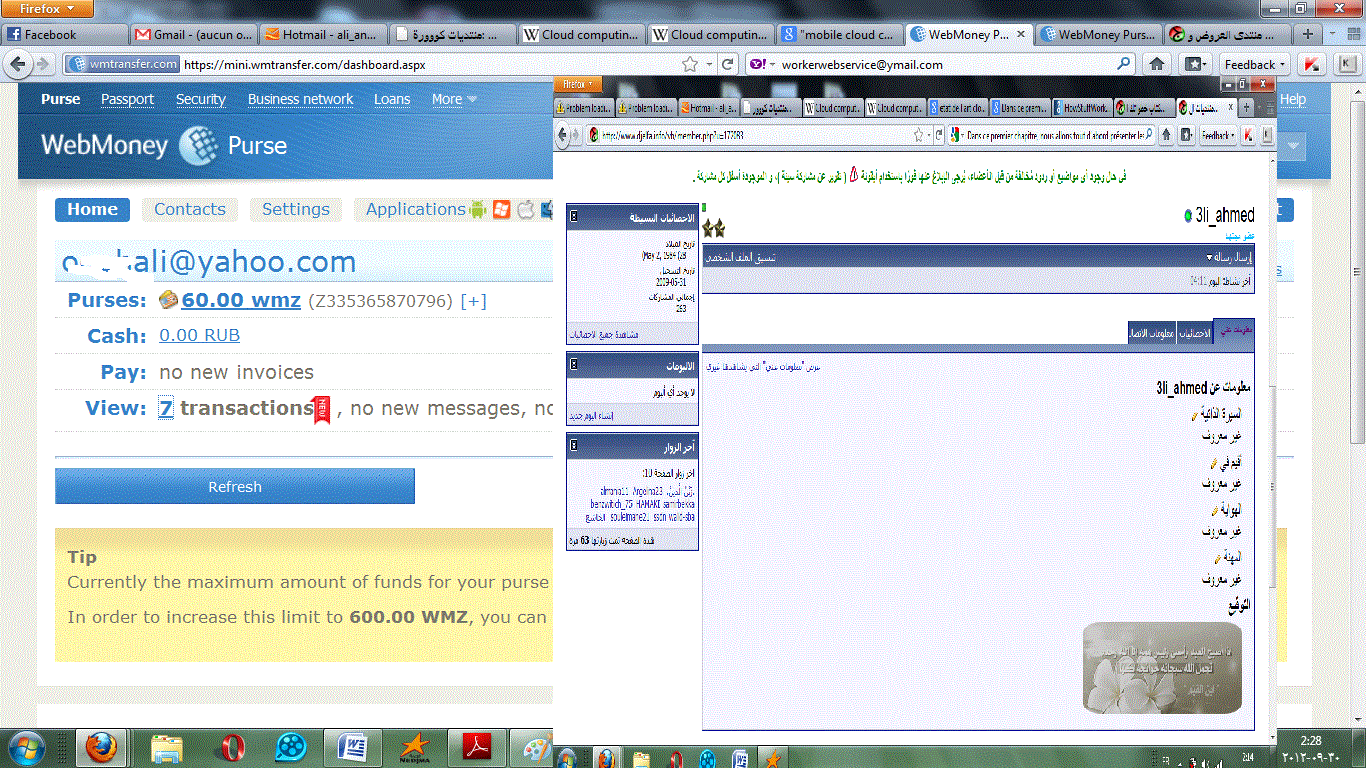
Task: Open the Apple application icon
Action: (x=526, y=209)
